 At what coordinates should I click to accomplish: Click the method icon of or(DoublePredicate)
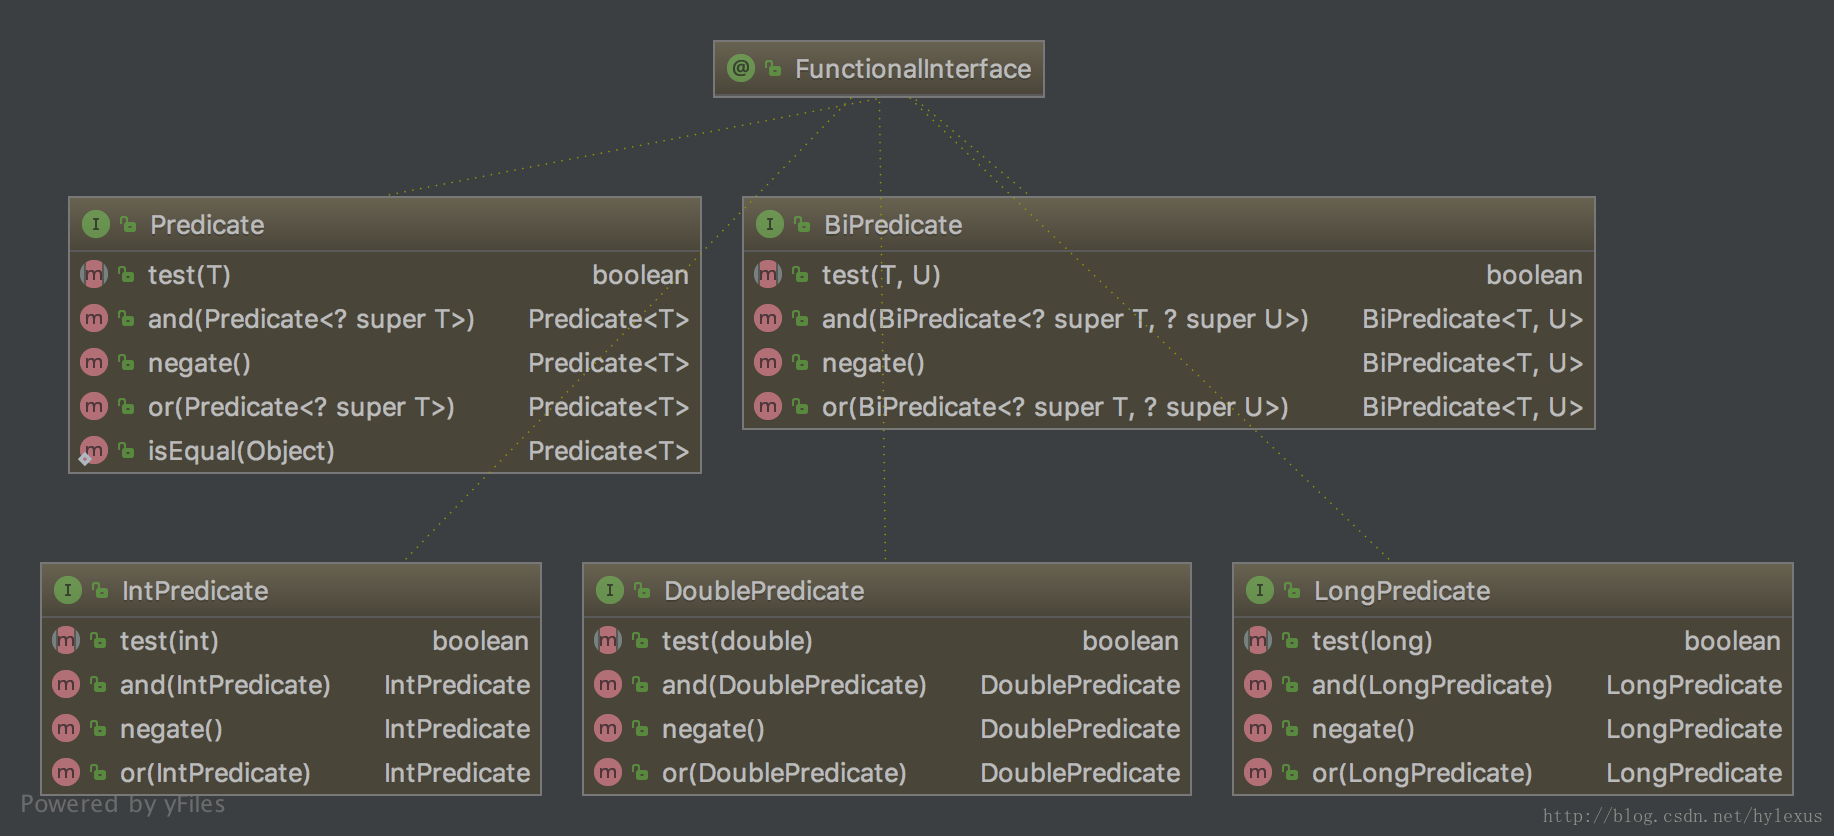(607, 772)
